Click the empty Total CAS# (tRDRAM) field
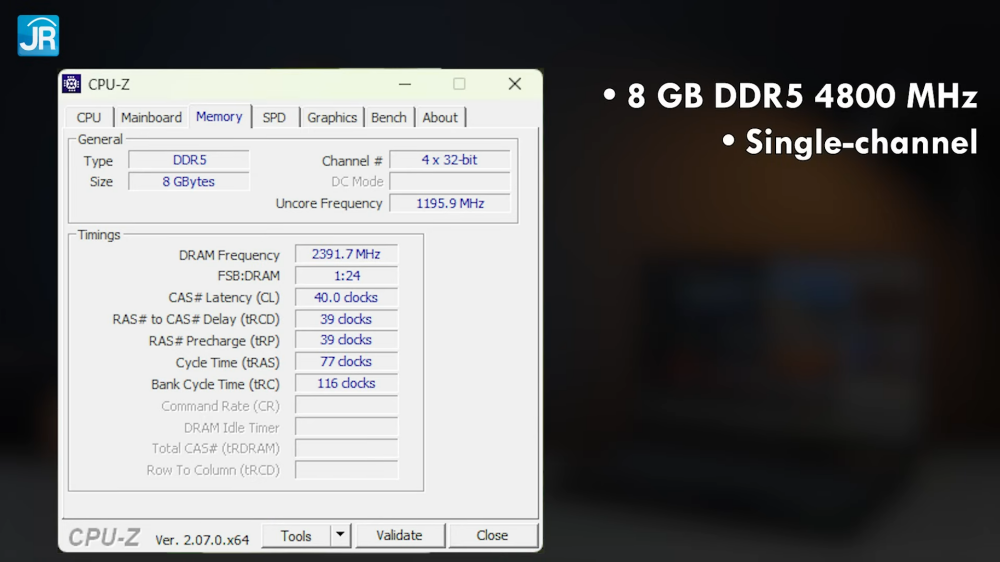This screenshot has width=1000, height=562. [x=346, y=448]
